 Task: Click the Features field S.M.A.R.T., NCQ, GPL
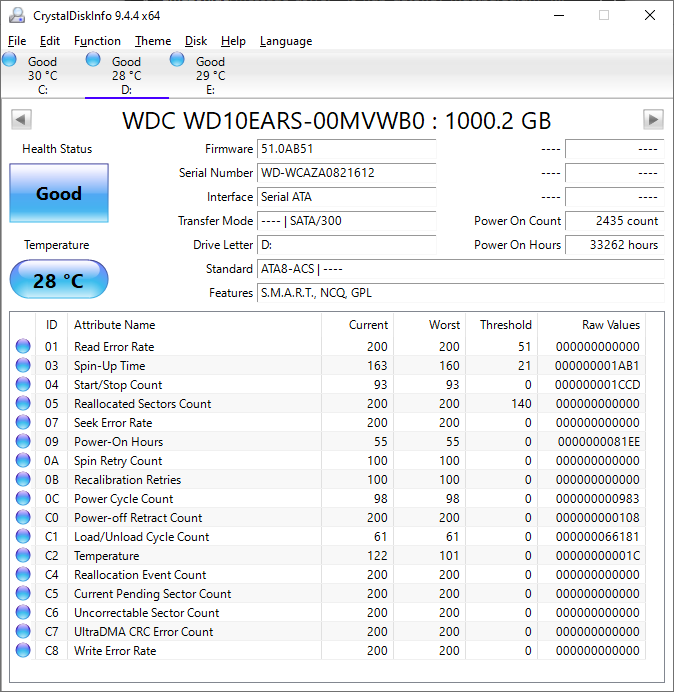[461, 293]
